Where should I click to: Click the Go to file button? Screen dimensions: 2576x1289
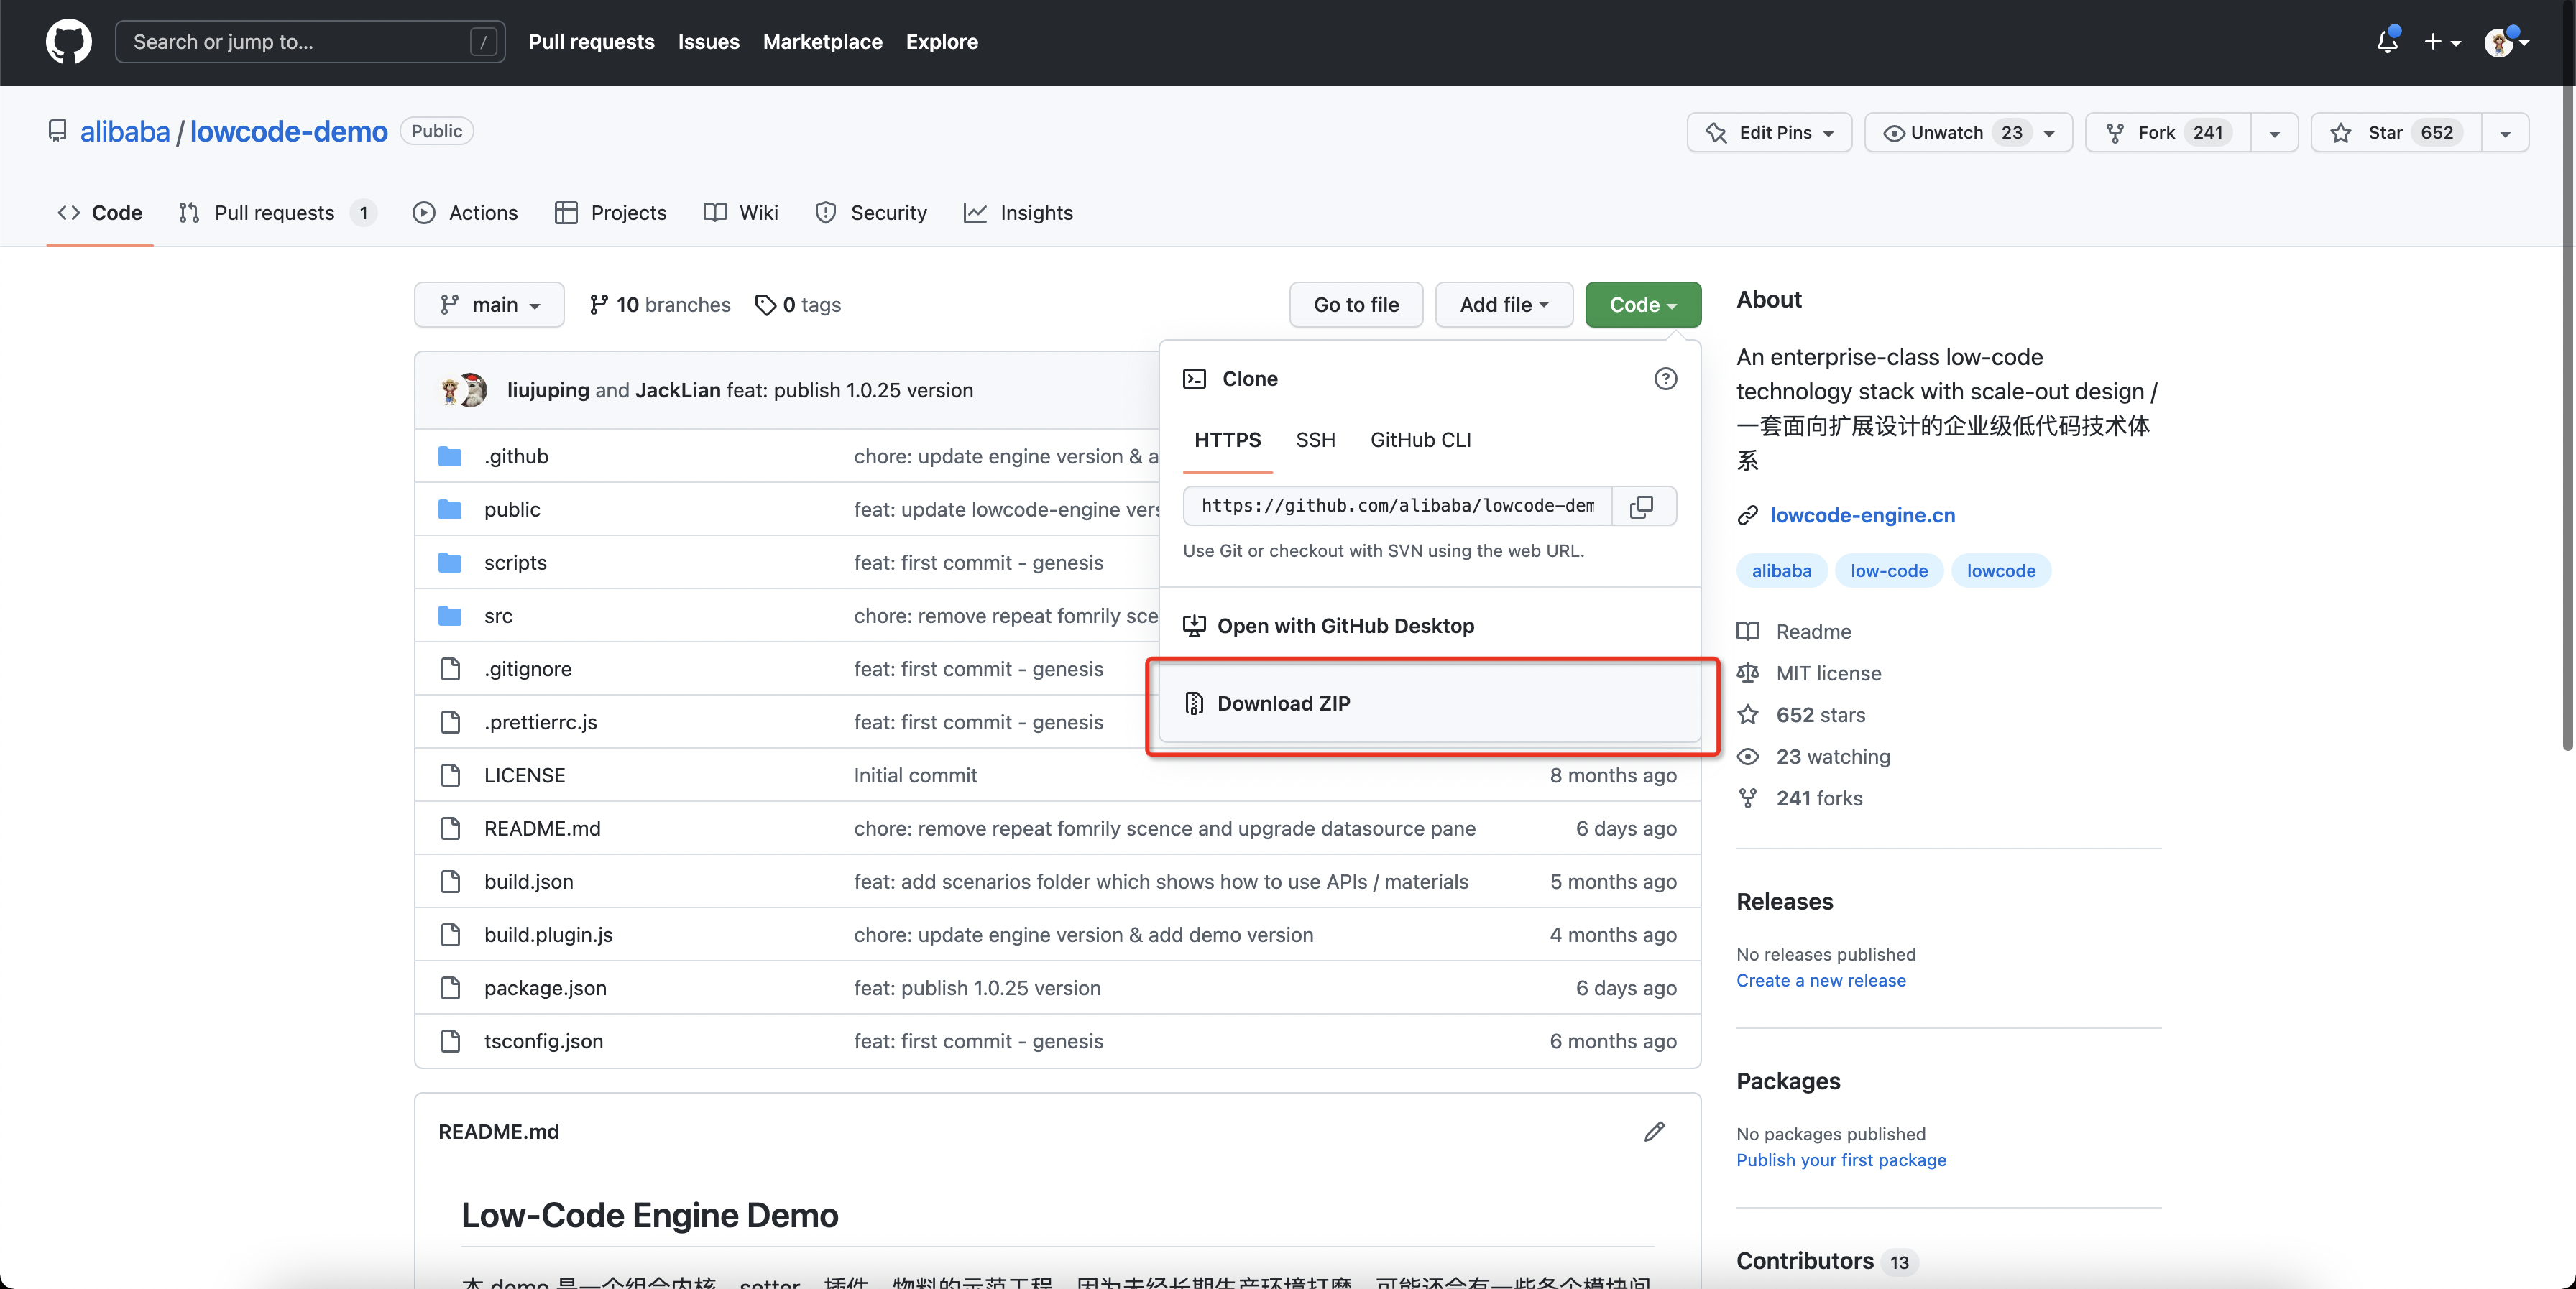[1355, 305]
